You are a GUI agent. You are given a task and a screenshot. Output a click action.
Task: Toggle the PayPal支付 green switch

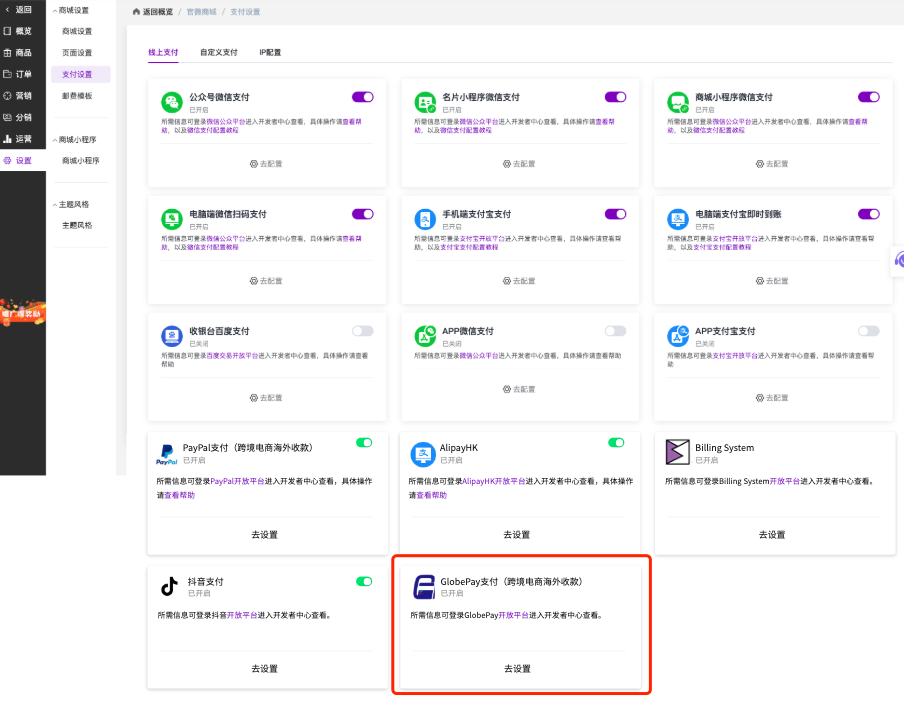point(364,443)
